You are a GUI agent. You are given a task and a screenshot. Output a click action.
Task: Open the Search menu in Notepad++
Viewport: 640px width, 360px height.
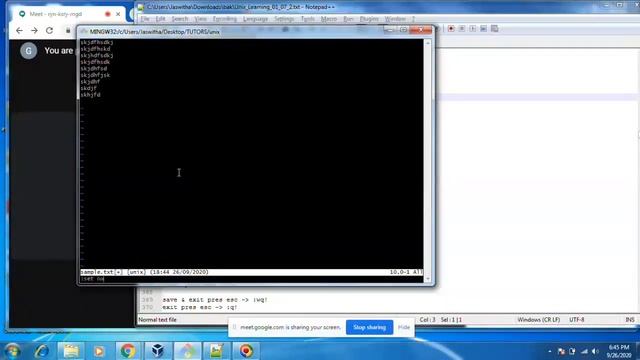click(x=180, y=19)
